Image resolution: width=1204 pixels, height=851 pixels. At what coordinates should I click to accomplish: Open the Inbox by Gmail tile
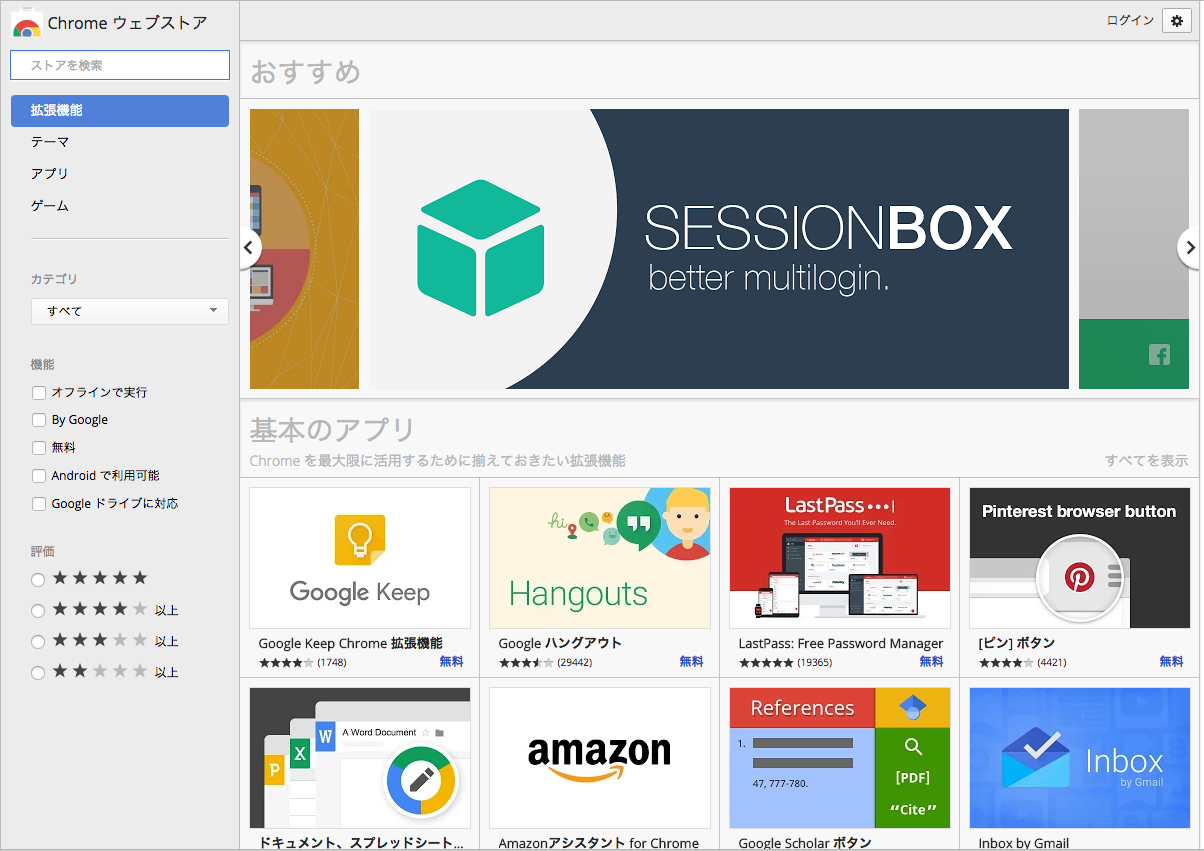1079,765
